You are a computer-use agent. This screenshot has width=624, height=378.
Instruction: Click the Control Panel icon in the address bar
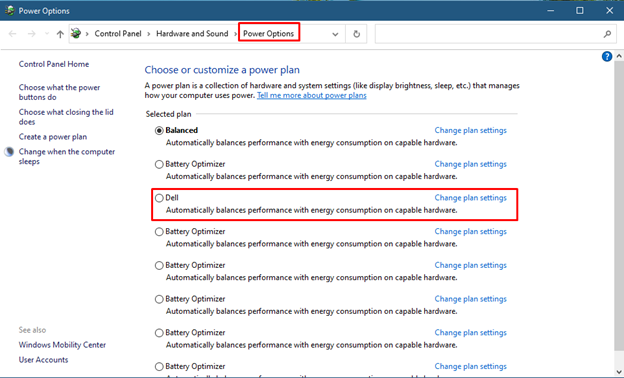pos(76,33)
